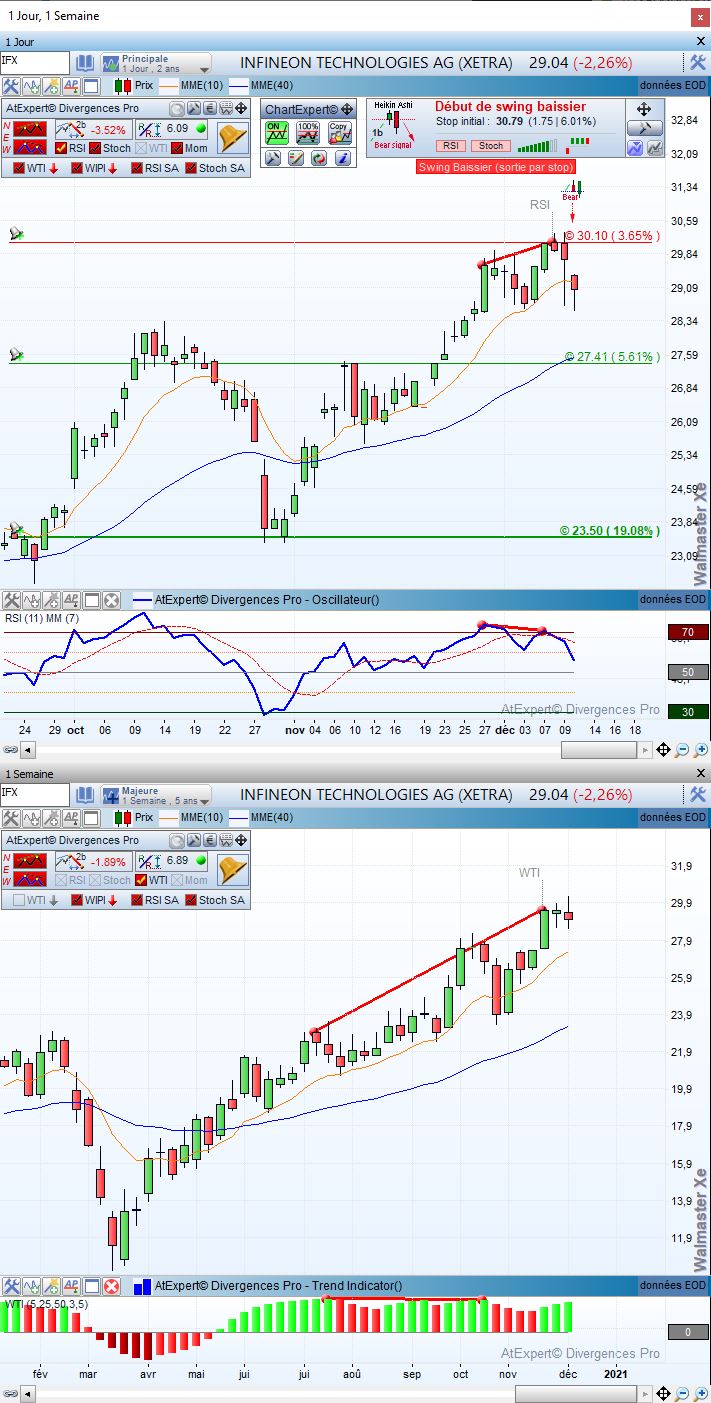711x1403 pixels.
Task: Zoom in weekly chart with plus magnifier
Action: click(699, 1394)
